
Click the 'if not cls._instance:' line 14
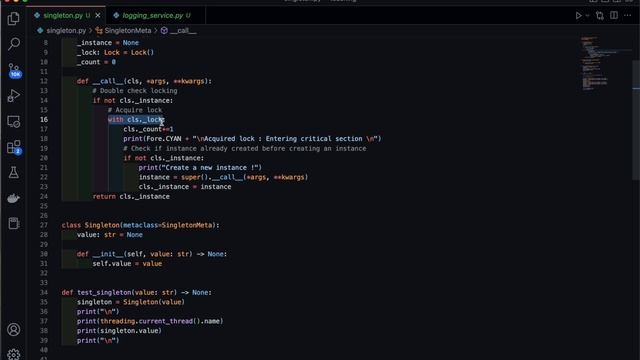pos(133,100)
